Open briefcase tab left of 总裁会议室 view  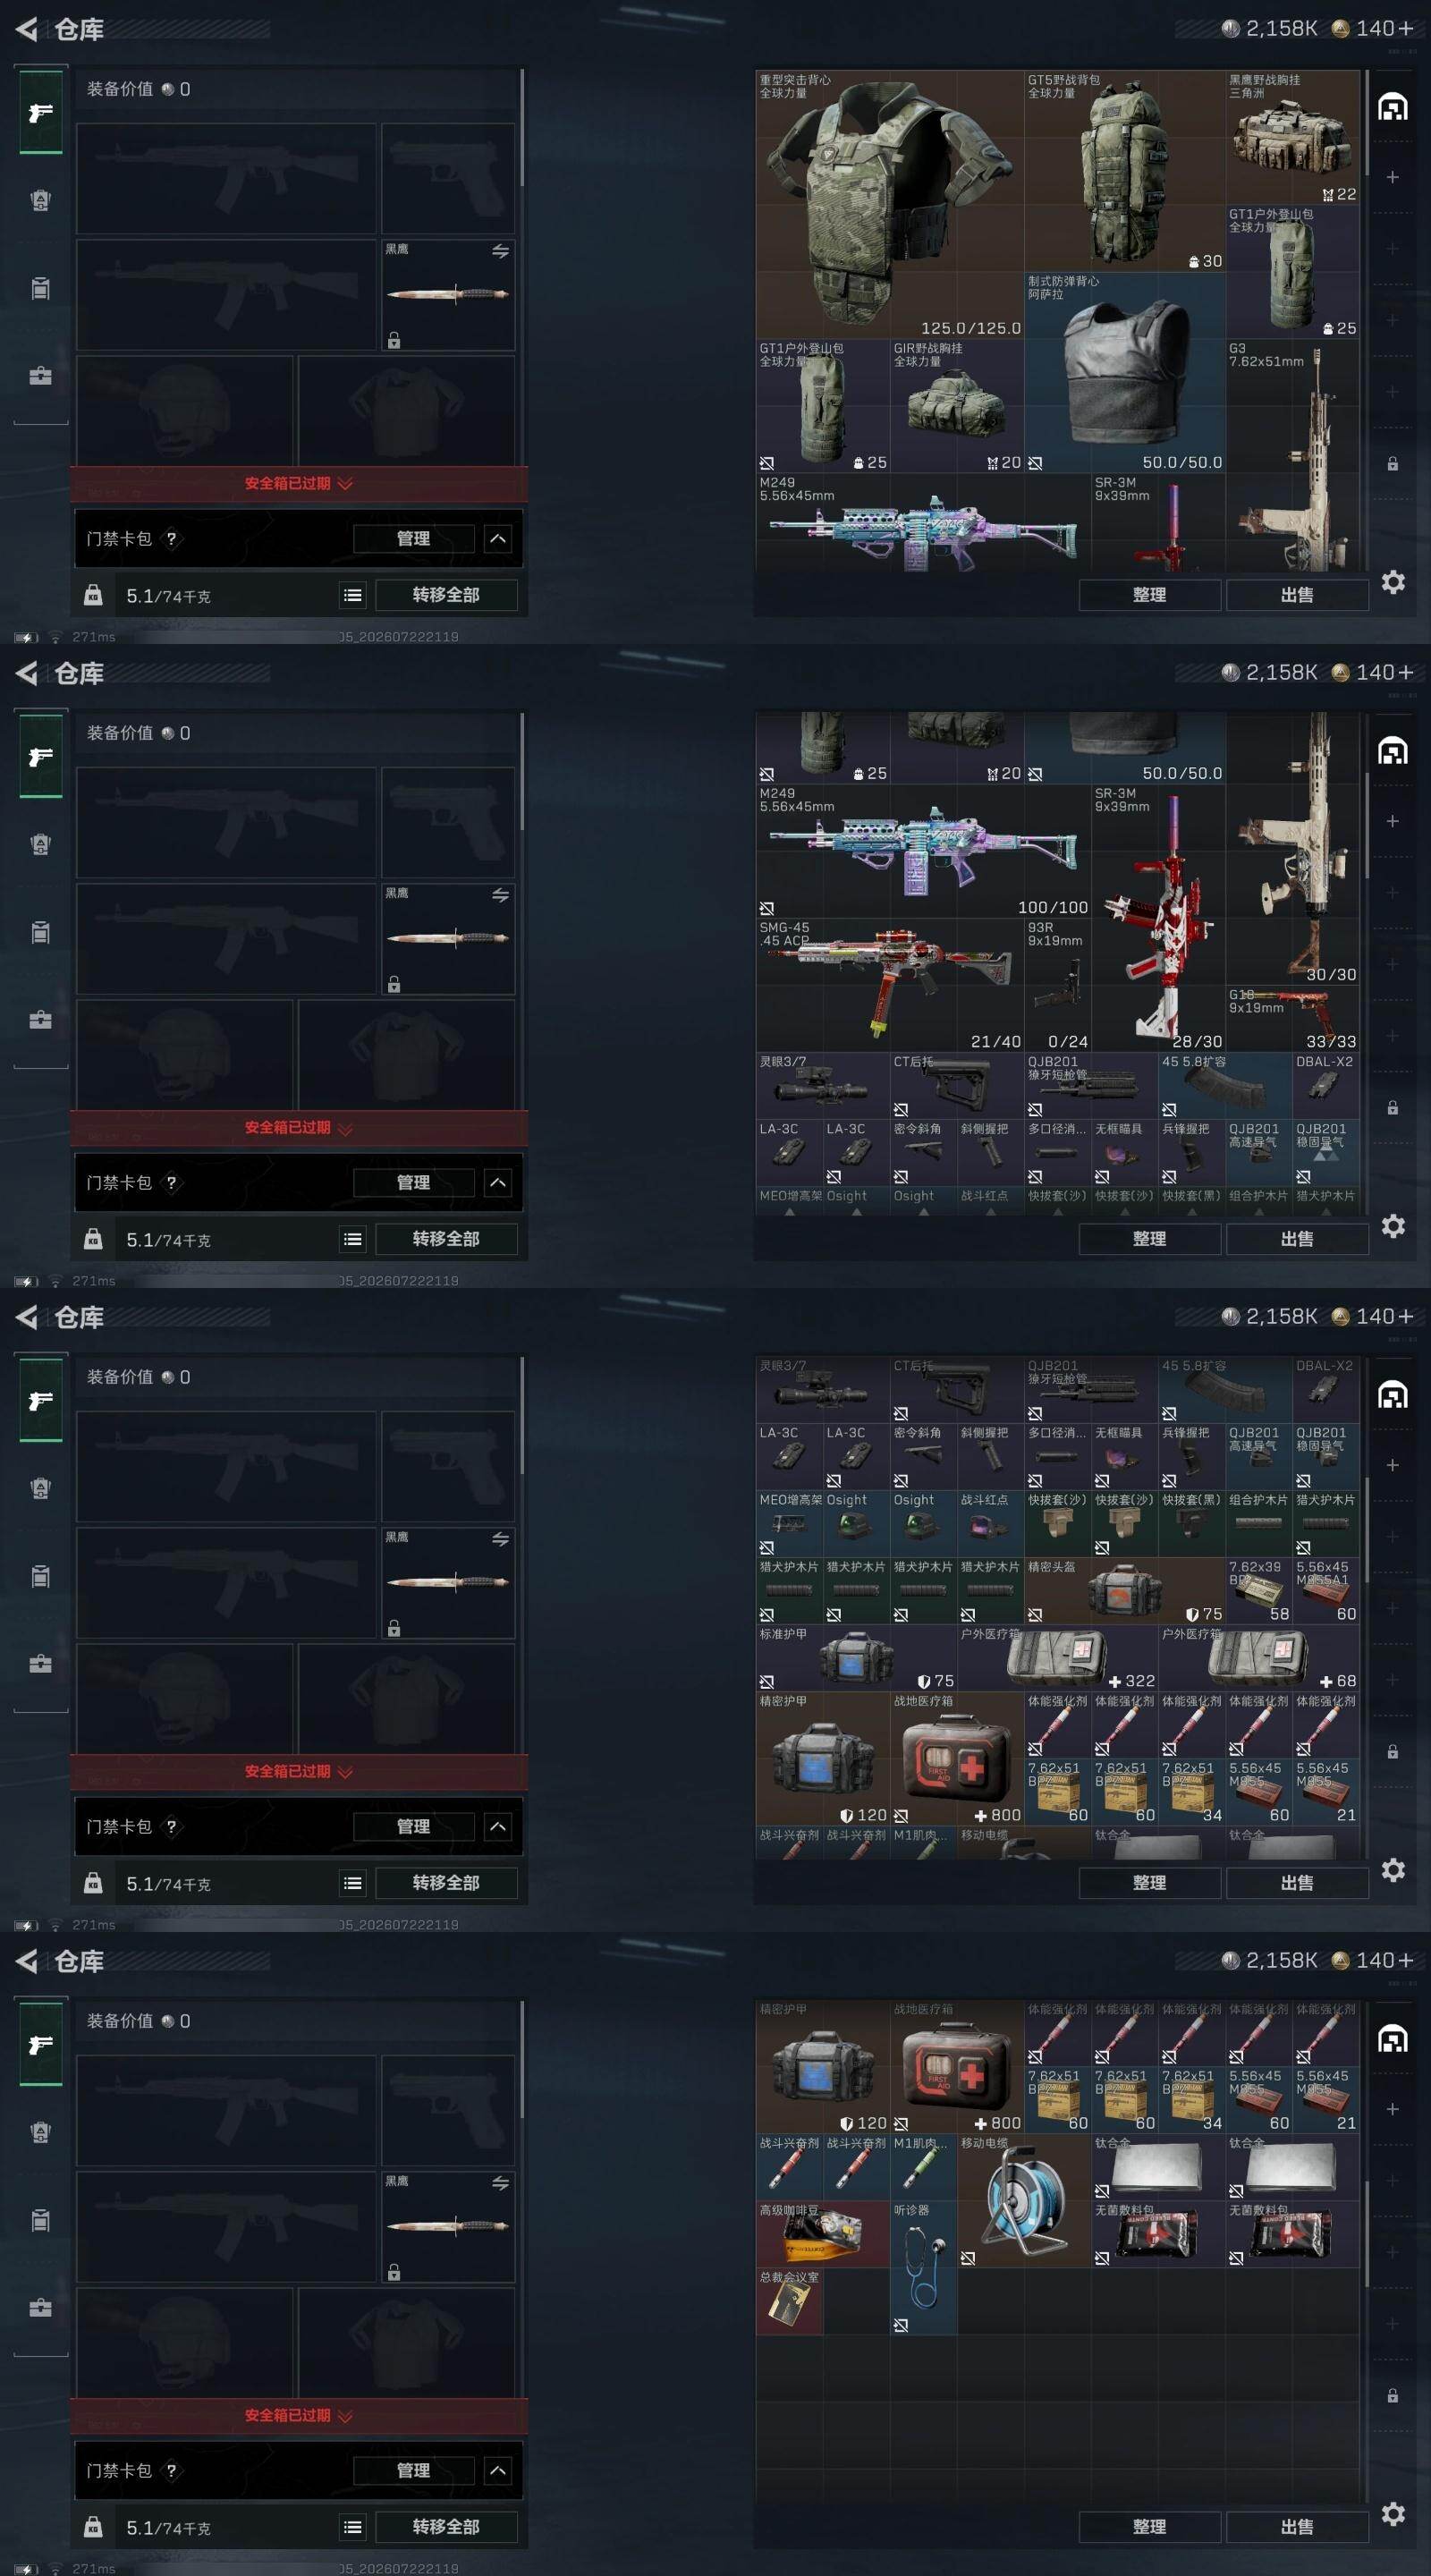click(x=41, y=2308)
